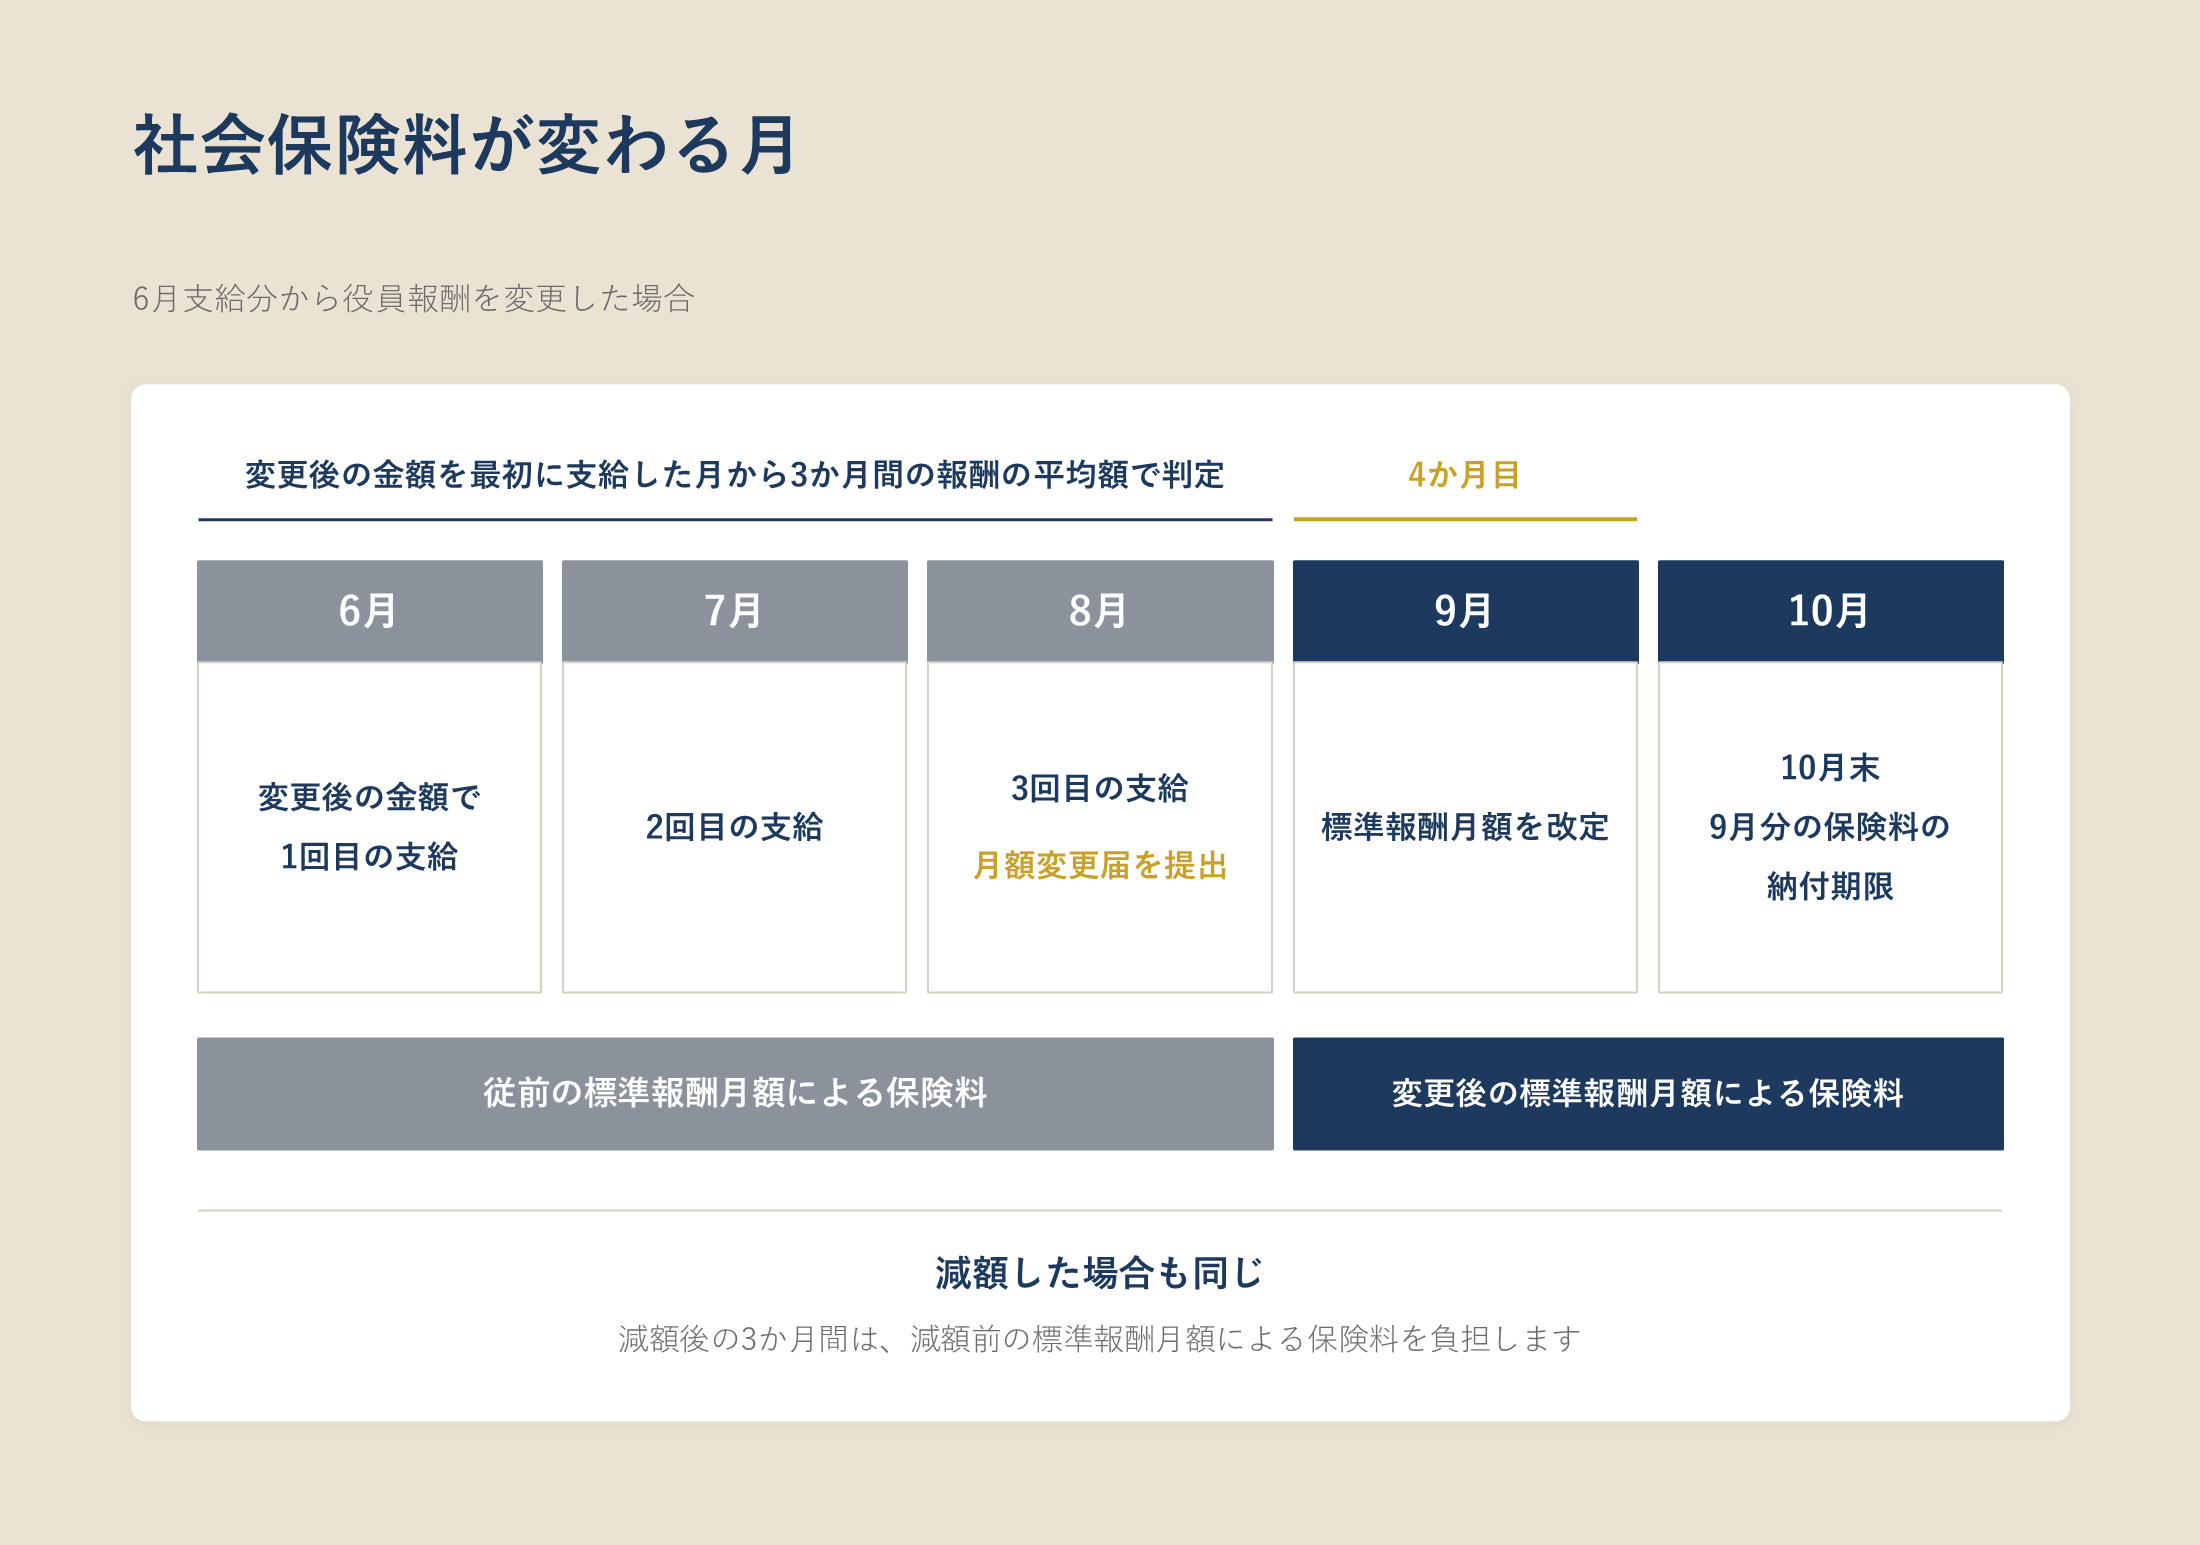Select text 3回目の支給
The image size is (2200, 1545).
pyautogui.click(x=1100, y=788)
